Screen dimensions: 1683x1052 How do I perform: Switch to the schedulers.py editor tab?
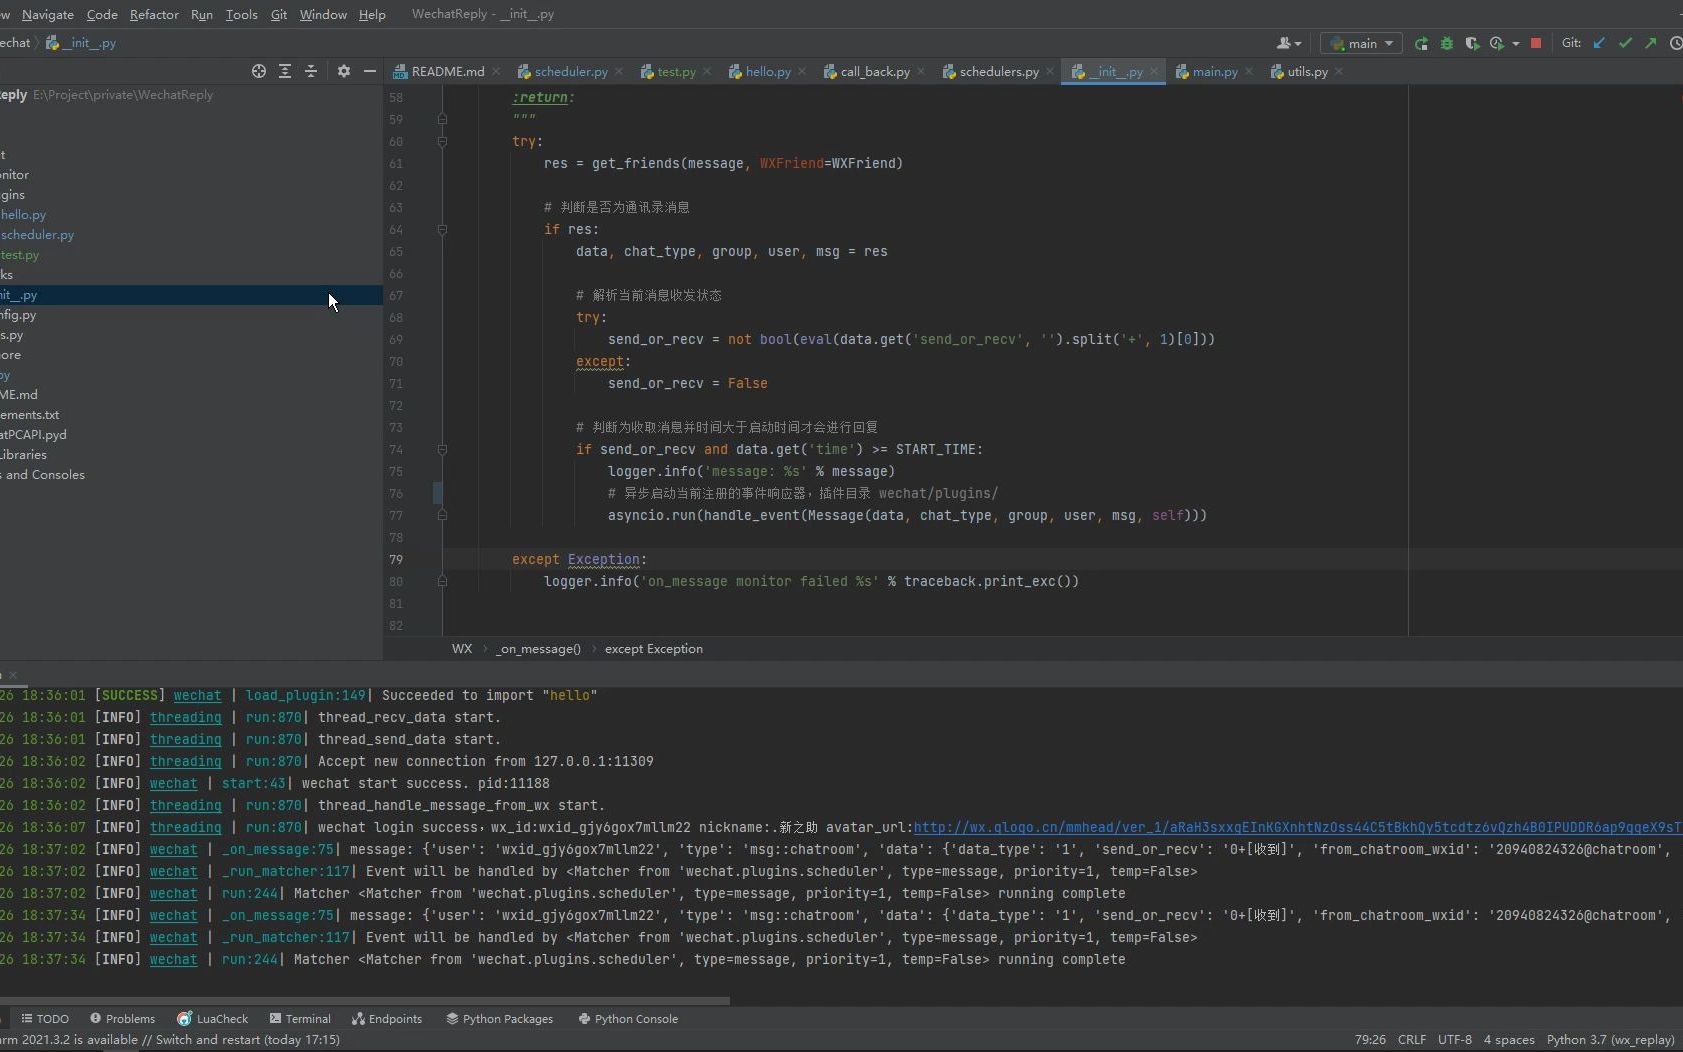tap(997, 72)
